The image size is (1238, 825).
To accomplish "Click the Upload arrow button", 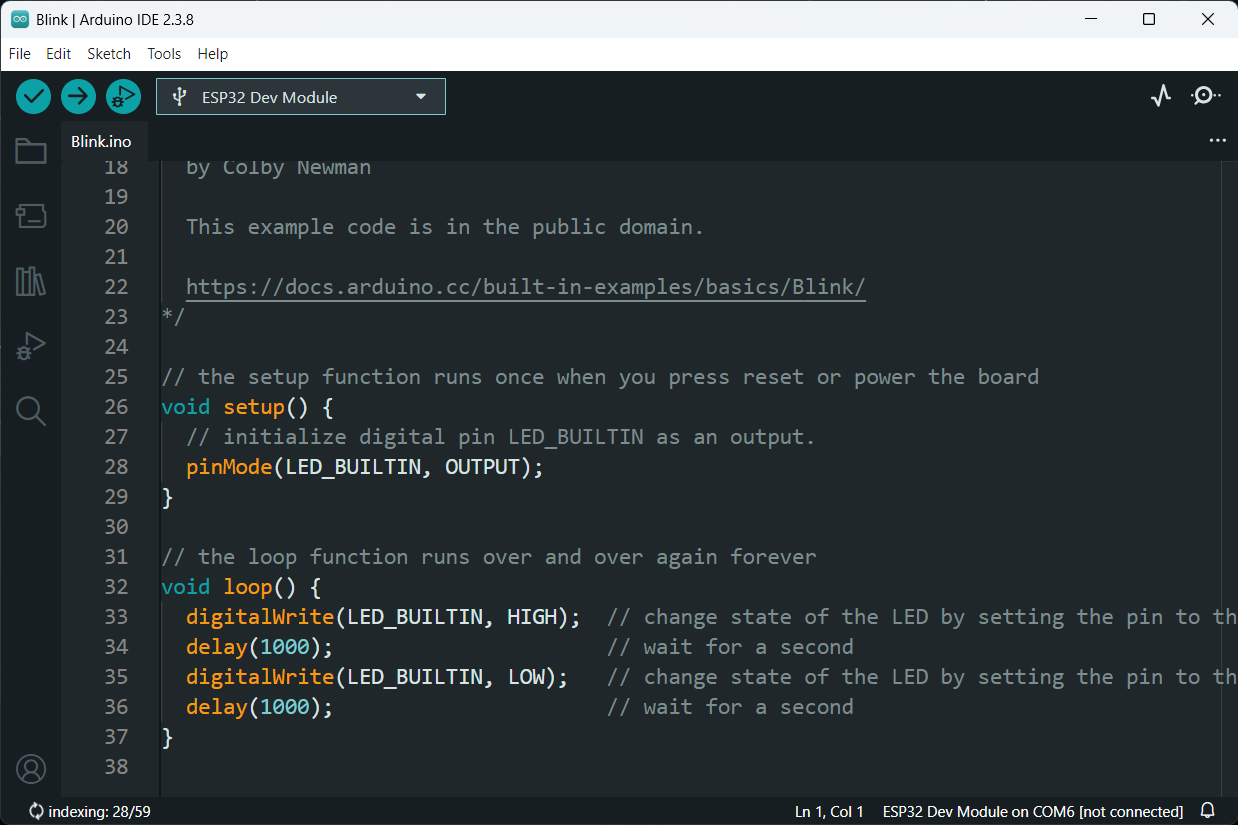I will [x=78, y=96].
